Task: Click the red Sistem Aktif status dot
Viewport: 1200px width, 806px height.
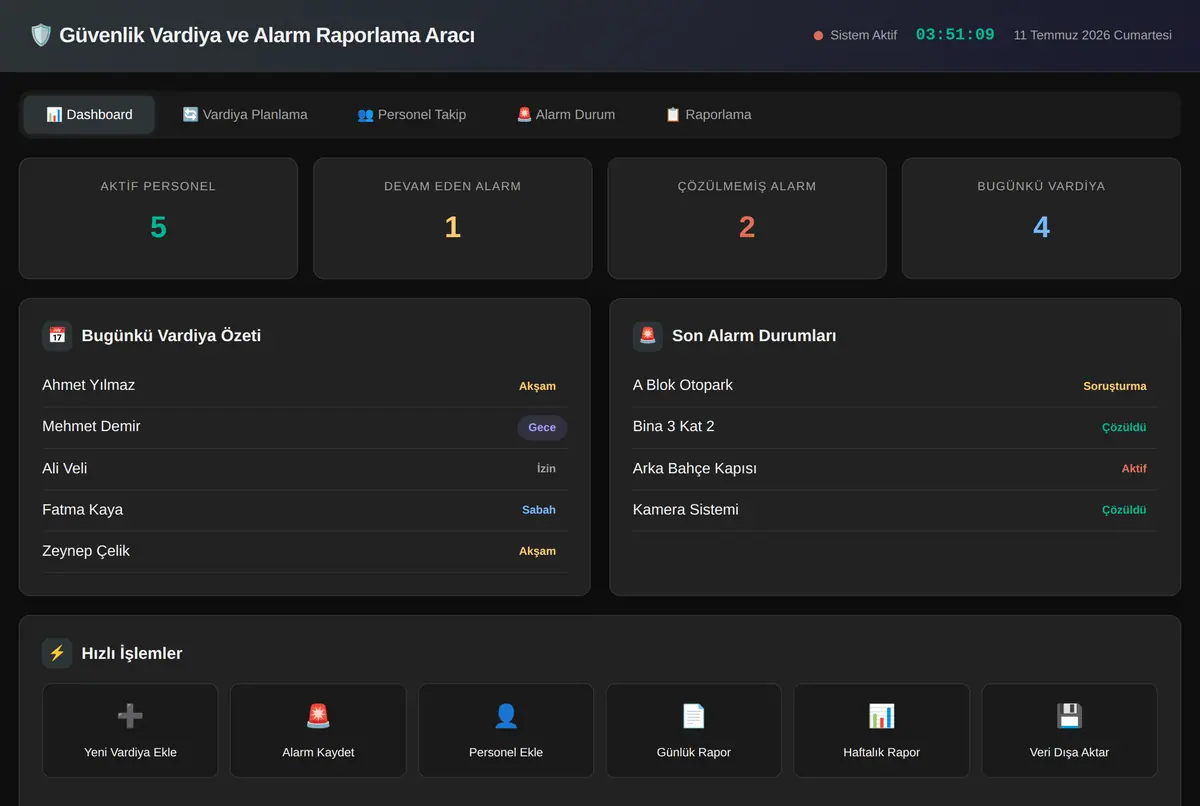Action: 818,35
